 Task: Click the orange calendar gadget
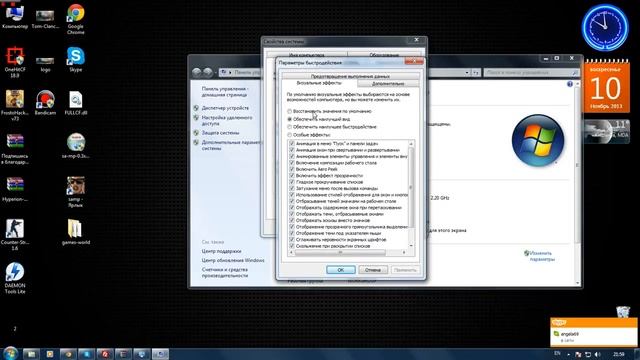[x=606, y=87]
